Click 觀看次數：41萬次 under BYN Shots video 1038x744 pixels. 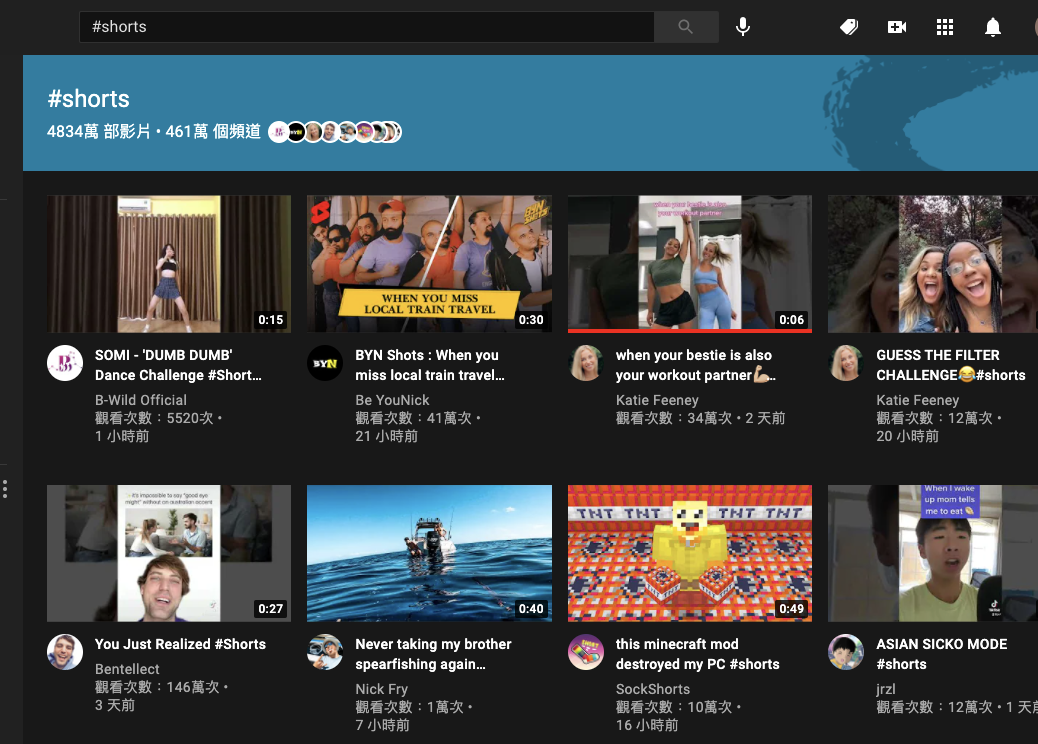(413, 418)
